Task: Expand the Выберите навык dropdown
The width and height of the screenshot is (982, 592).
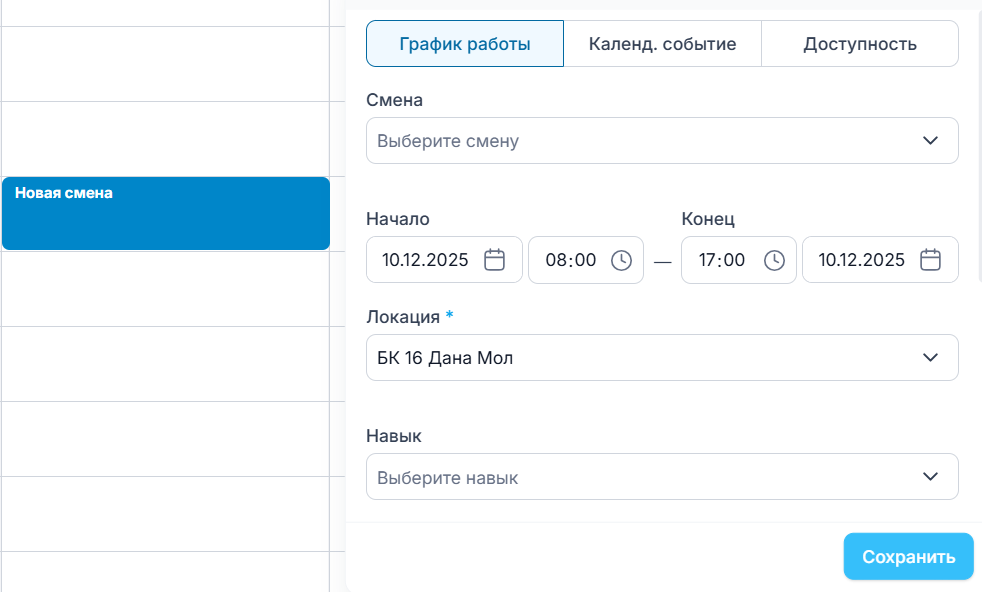Action: [x=640, y=478]
